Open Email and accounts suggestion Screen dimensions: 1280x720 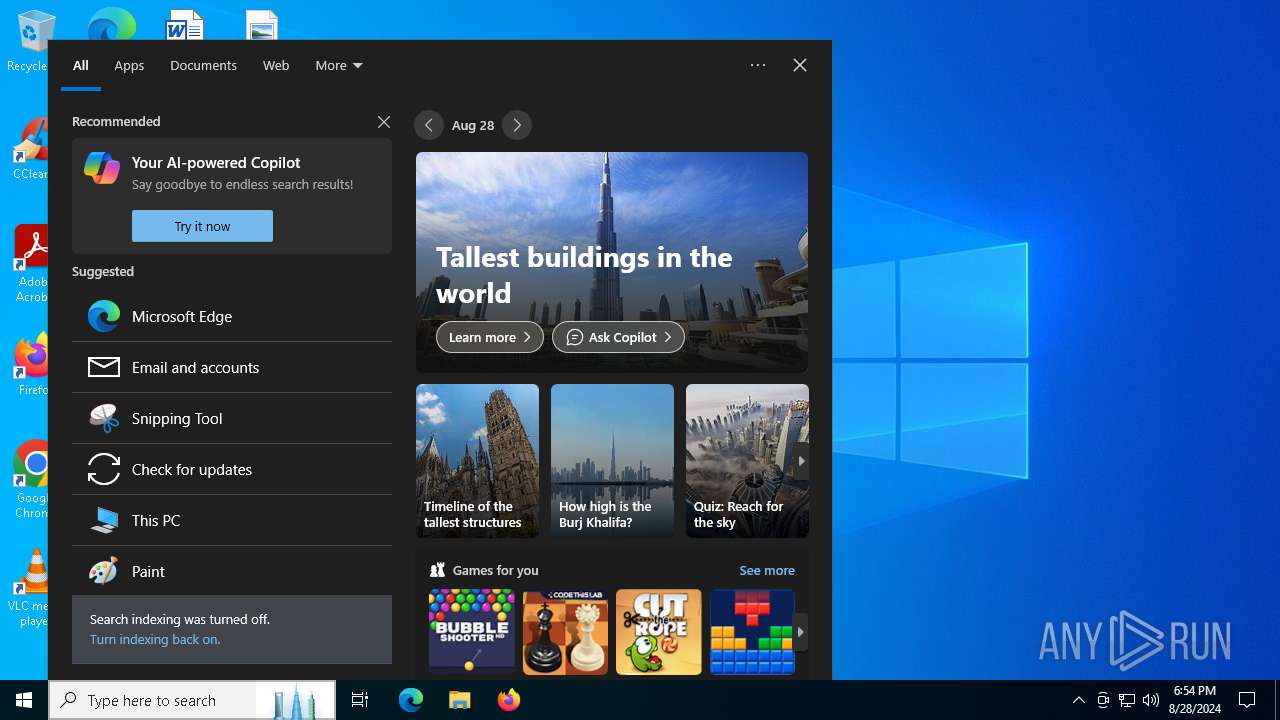click(232, 367)
